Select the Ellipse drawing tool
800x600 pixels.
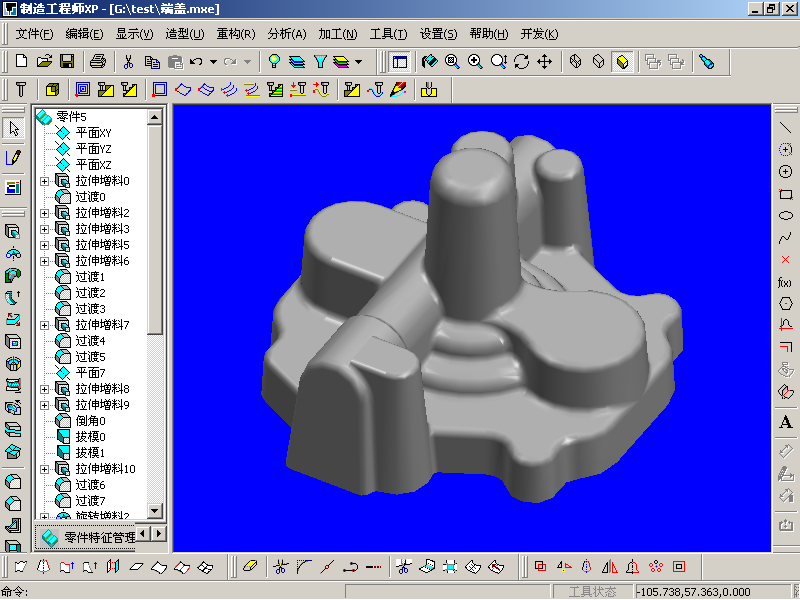click(x=785, y=216)
